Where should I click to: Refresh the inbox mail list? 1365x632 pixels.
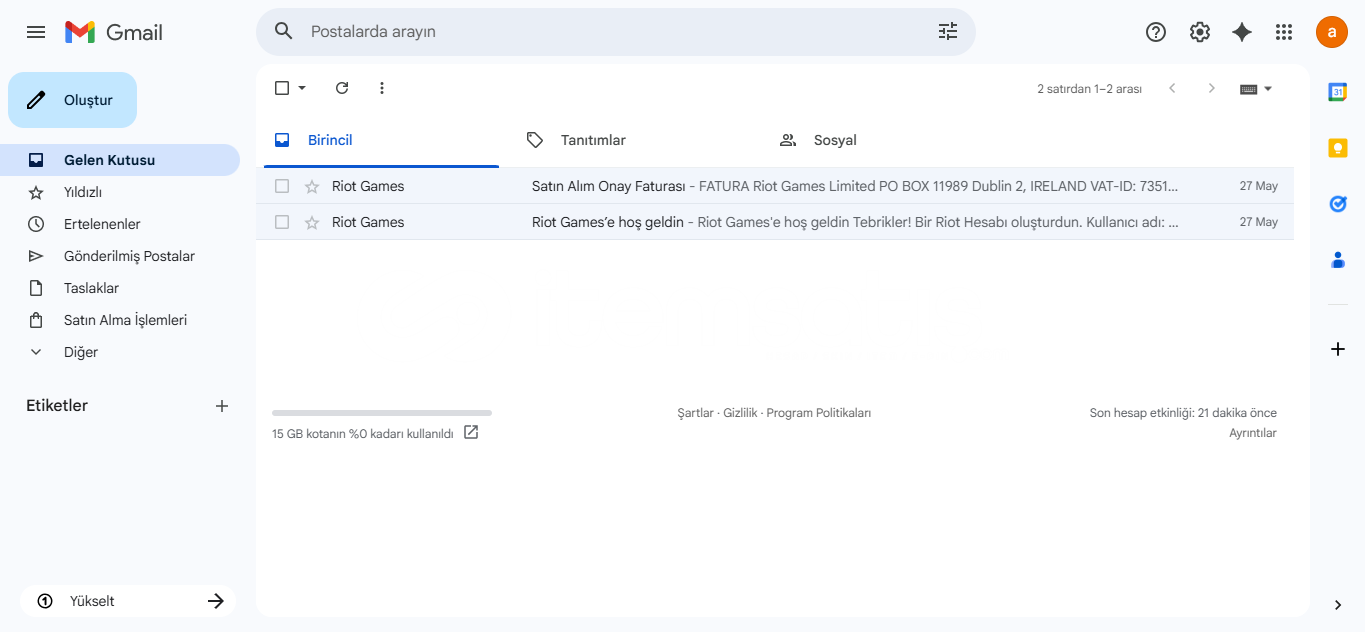click(342, 88)
